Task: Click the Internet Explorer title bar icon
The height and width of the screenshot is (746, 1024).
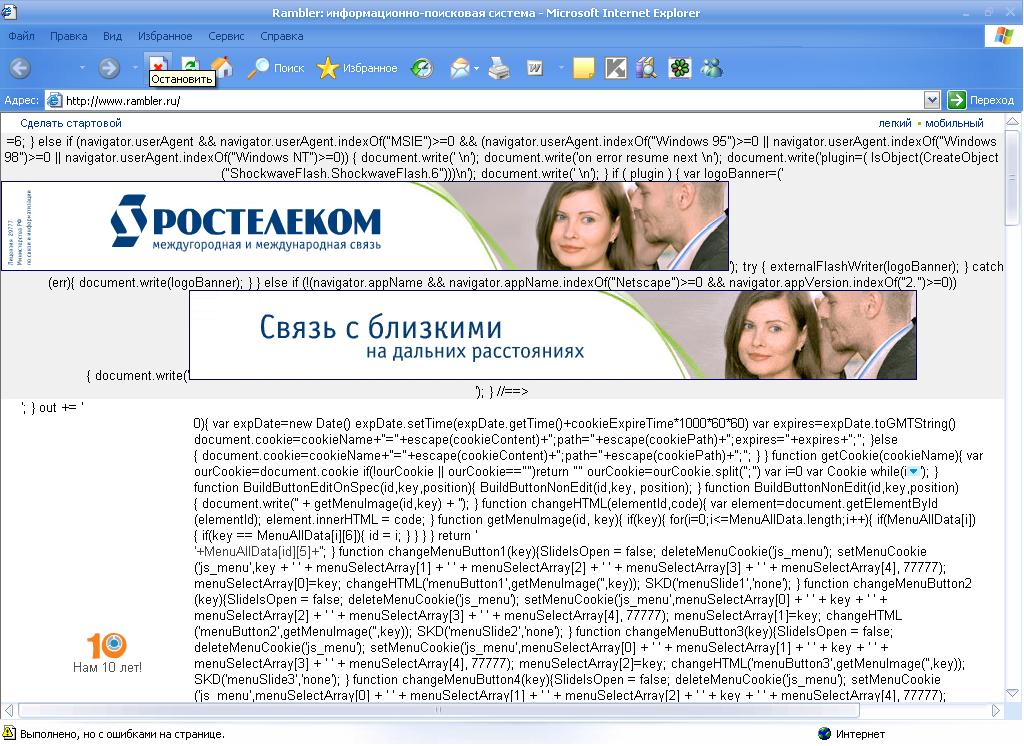Action: 9,12
